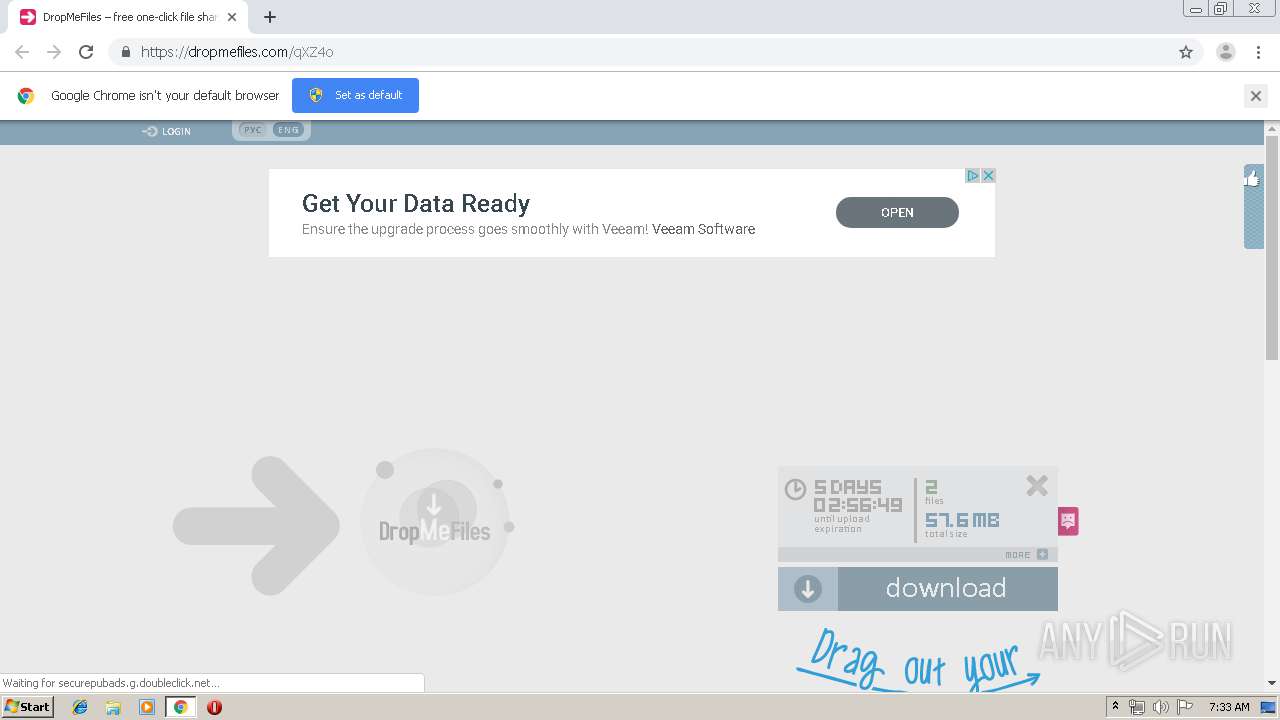Reload the page with the refresh icon
The image size is (1280, 720).
[86, 52]
